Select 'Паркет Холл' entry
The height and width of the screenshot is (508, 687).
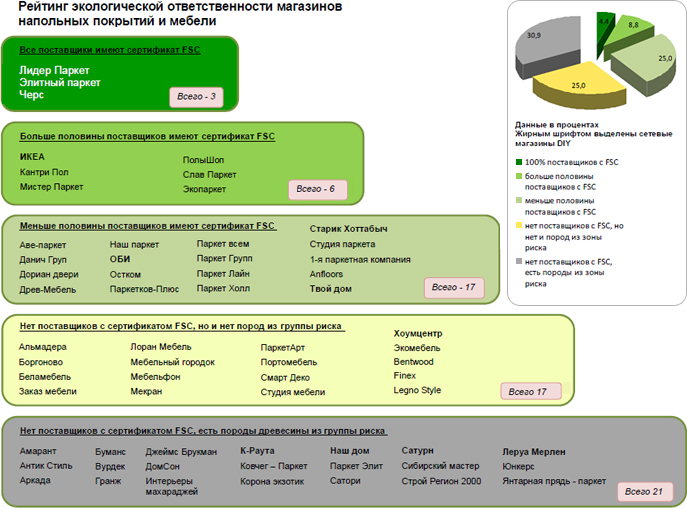pos(223,288)
